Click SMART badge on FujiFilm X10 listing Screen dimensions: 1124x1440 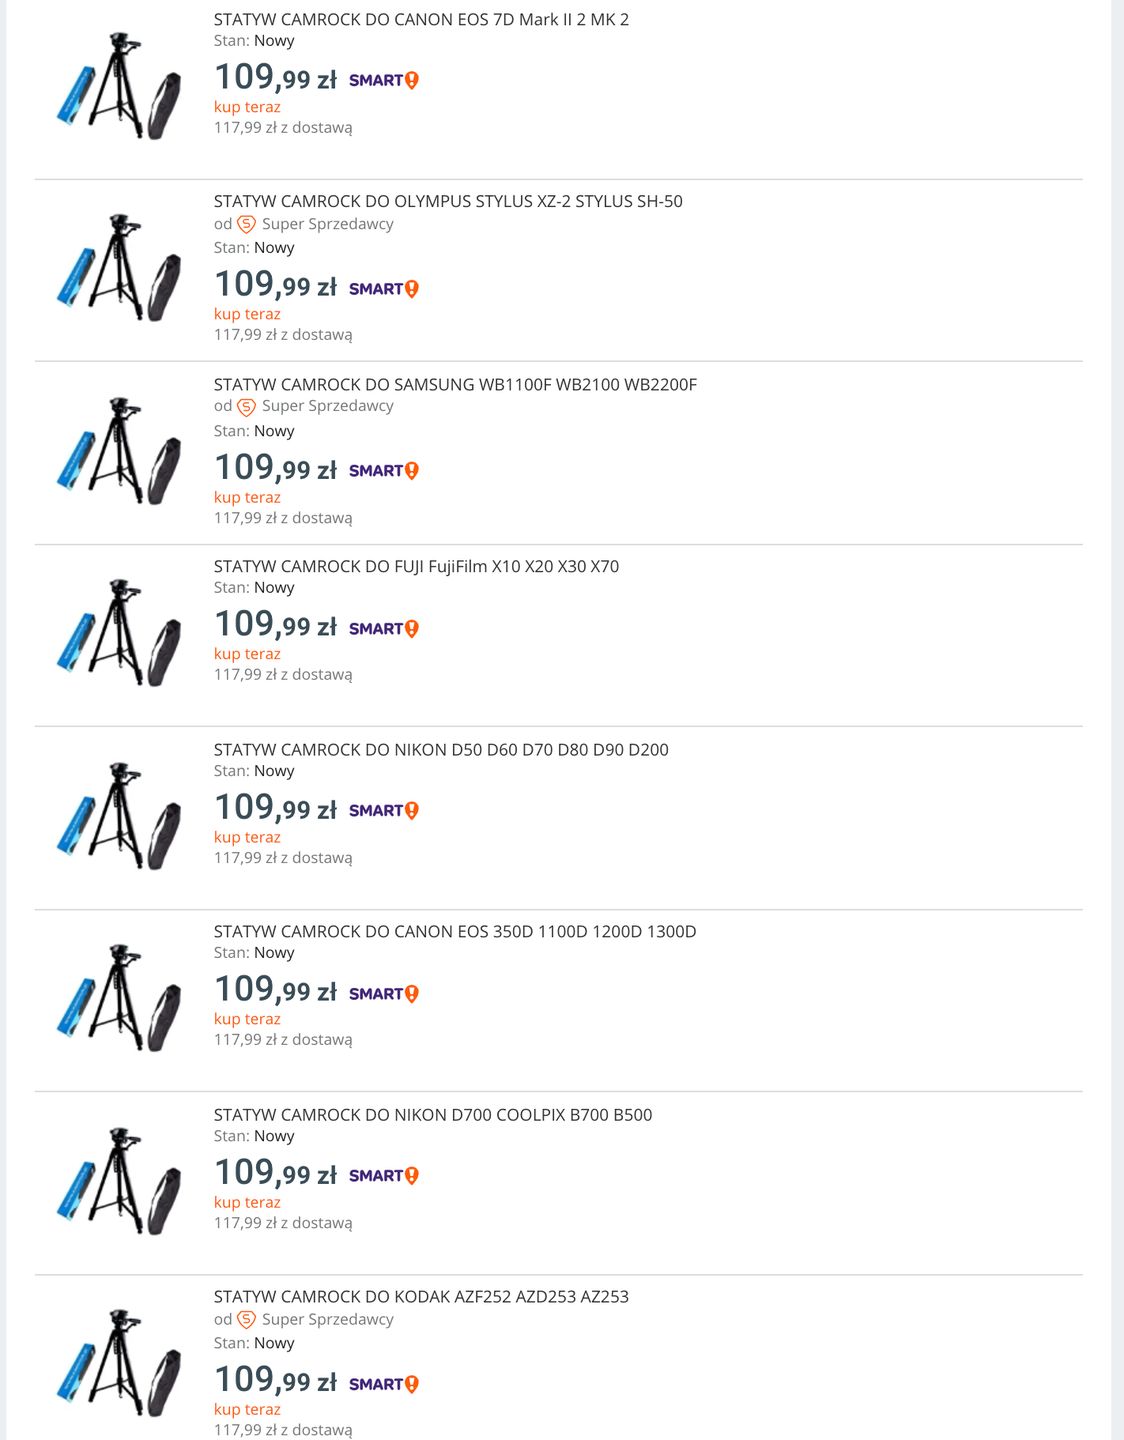click(383, 628)
